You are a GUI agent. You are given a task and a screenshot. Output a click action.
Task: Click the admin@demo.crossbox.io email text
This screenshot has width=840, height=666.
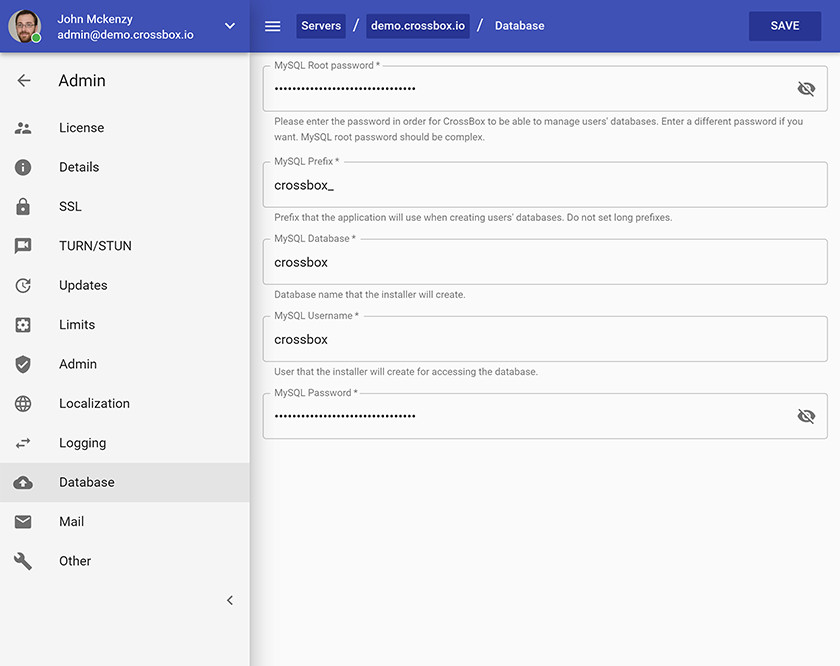[x=125, y=35]
